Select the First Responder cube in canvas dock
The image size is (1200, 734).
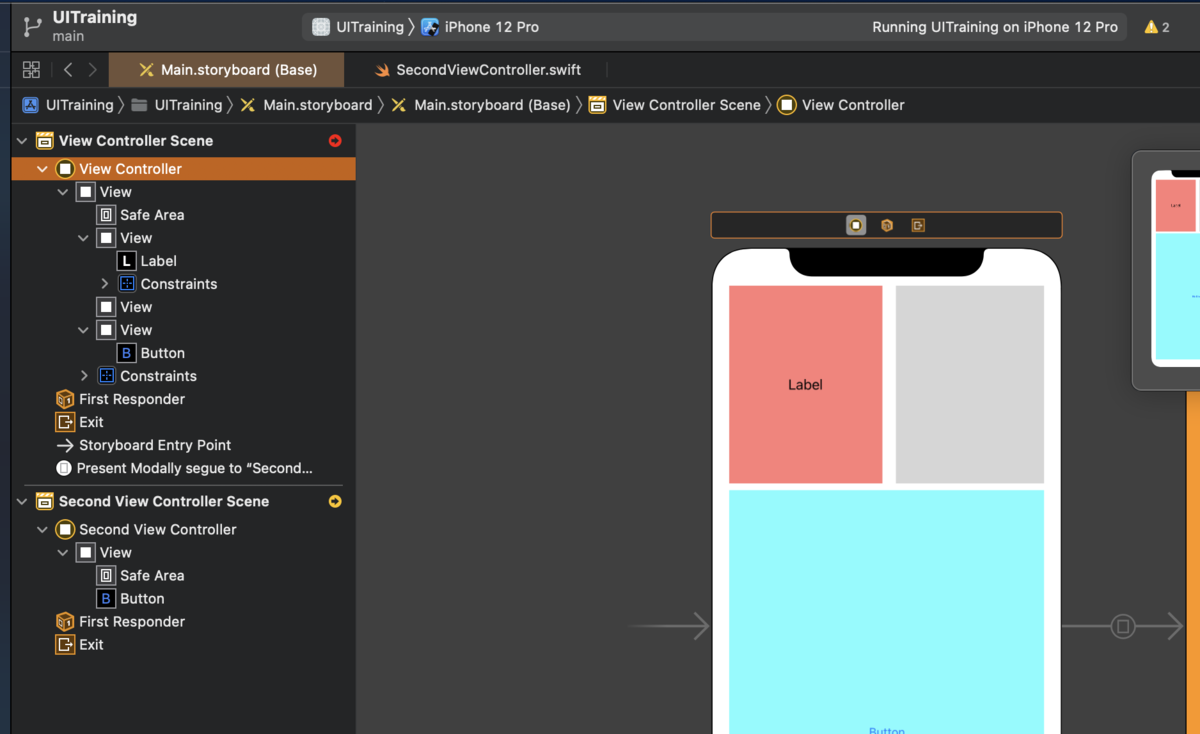pyautogui.click(x=887, y=225)
